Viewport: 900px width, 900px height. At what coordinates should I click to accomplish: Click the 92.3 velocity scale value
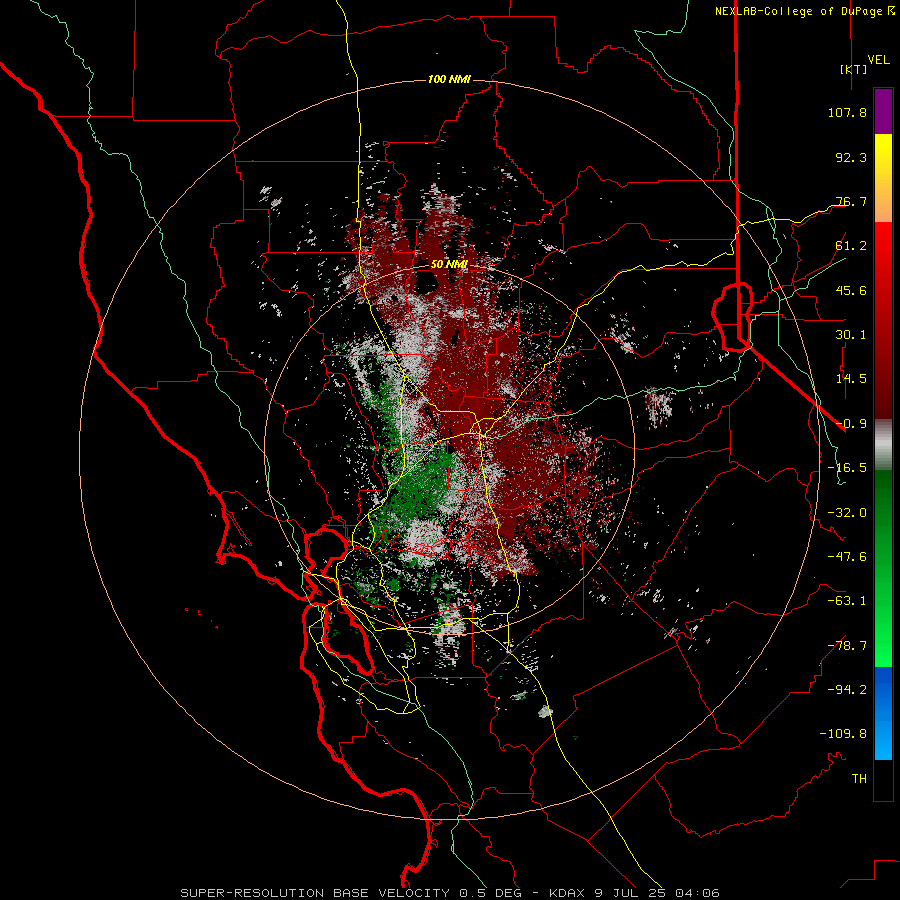pos(851,157)
